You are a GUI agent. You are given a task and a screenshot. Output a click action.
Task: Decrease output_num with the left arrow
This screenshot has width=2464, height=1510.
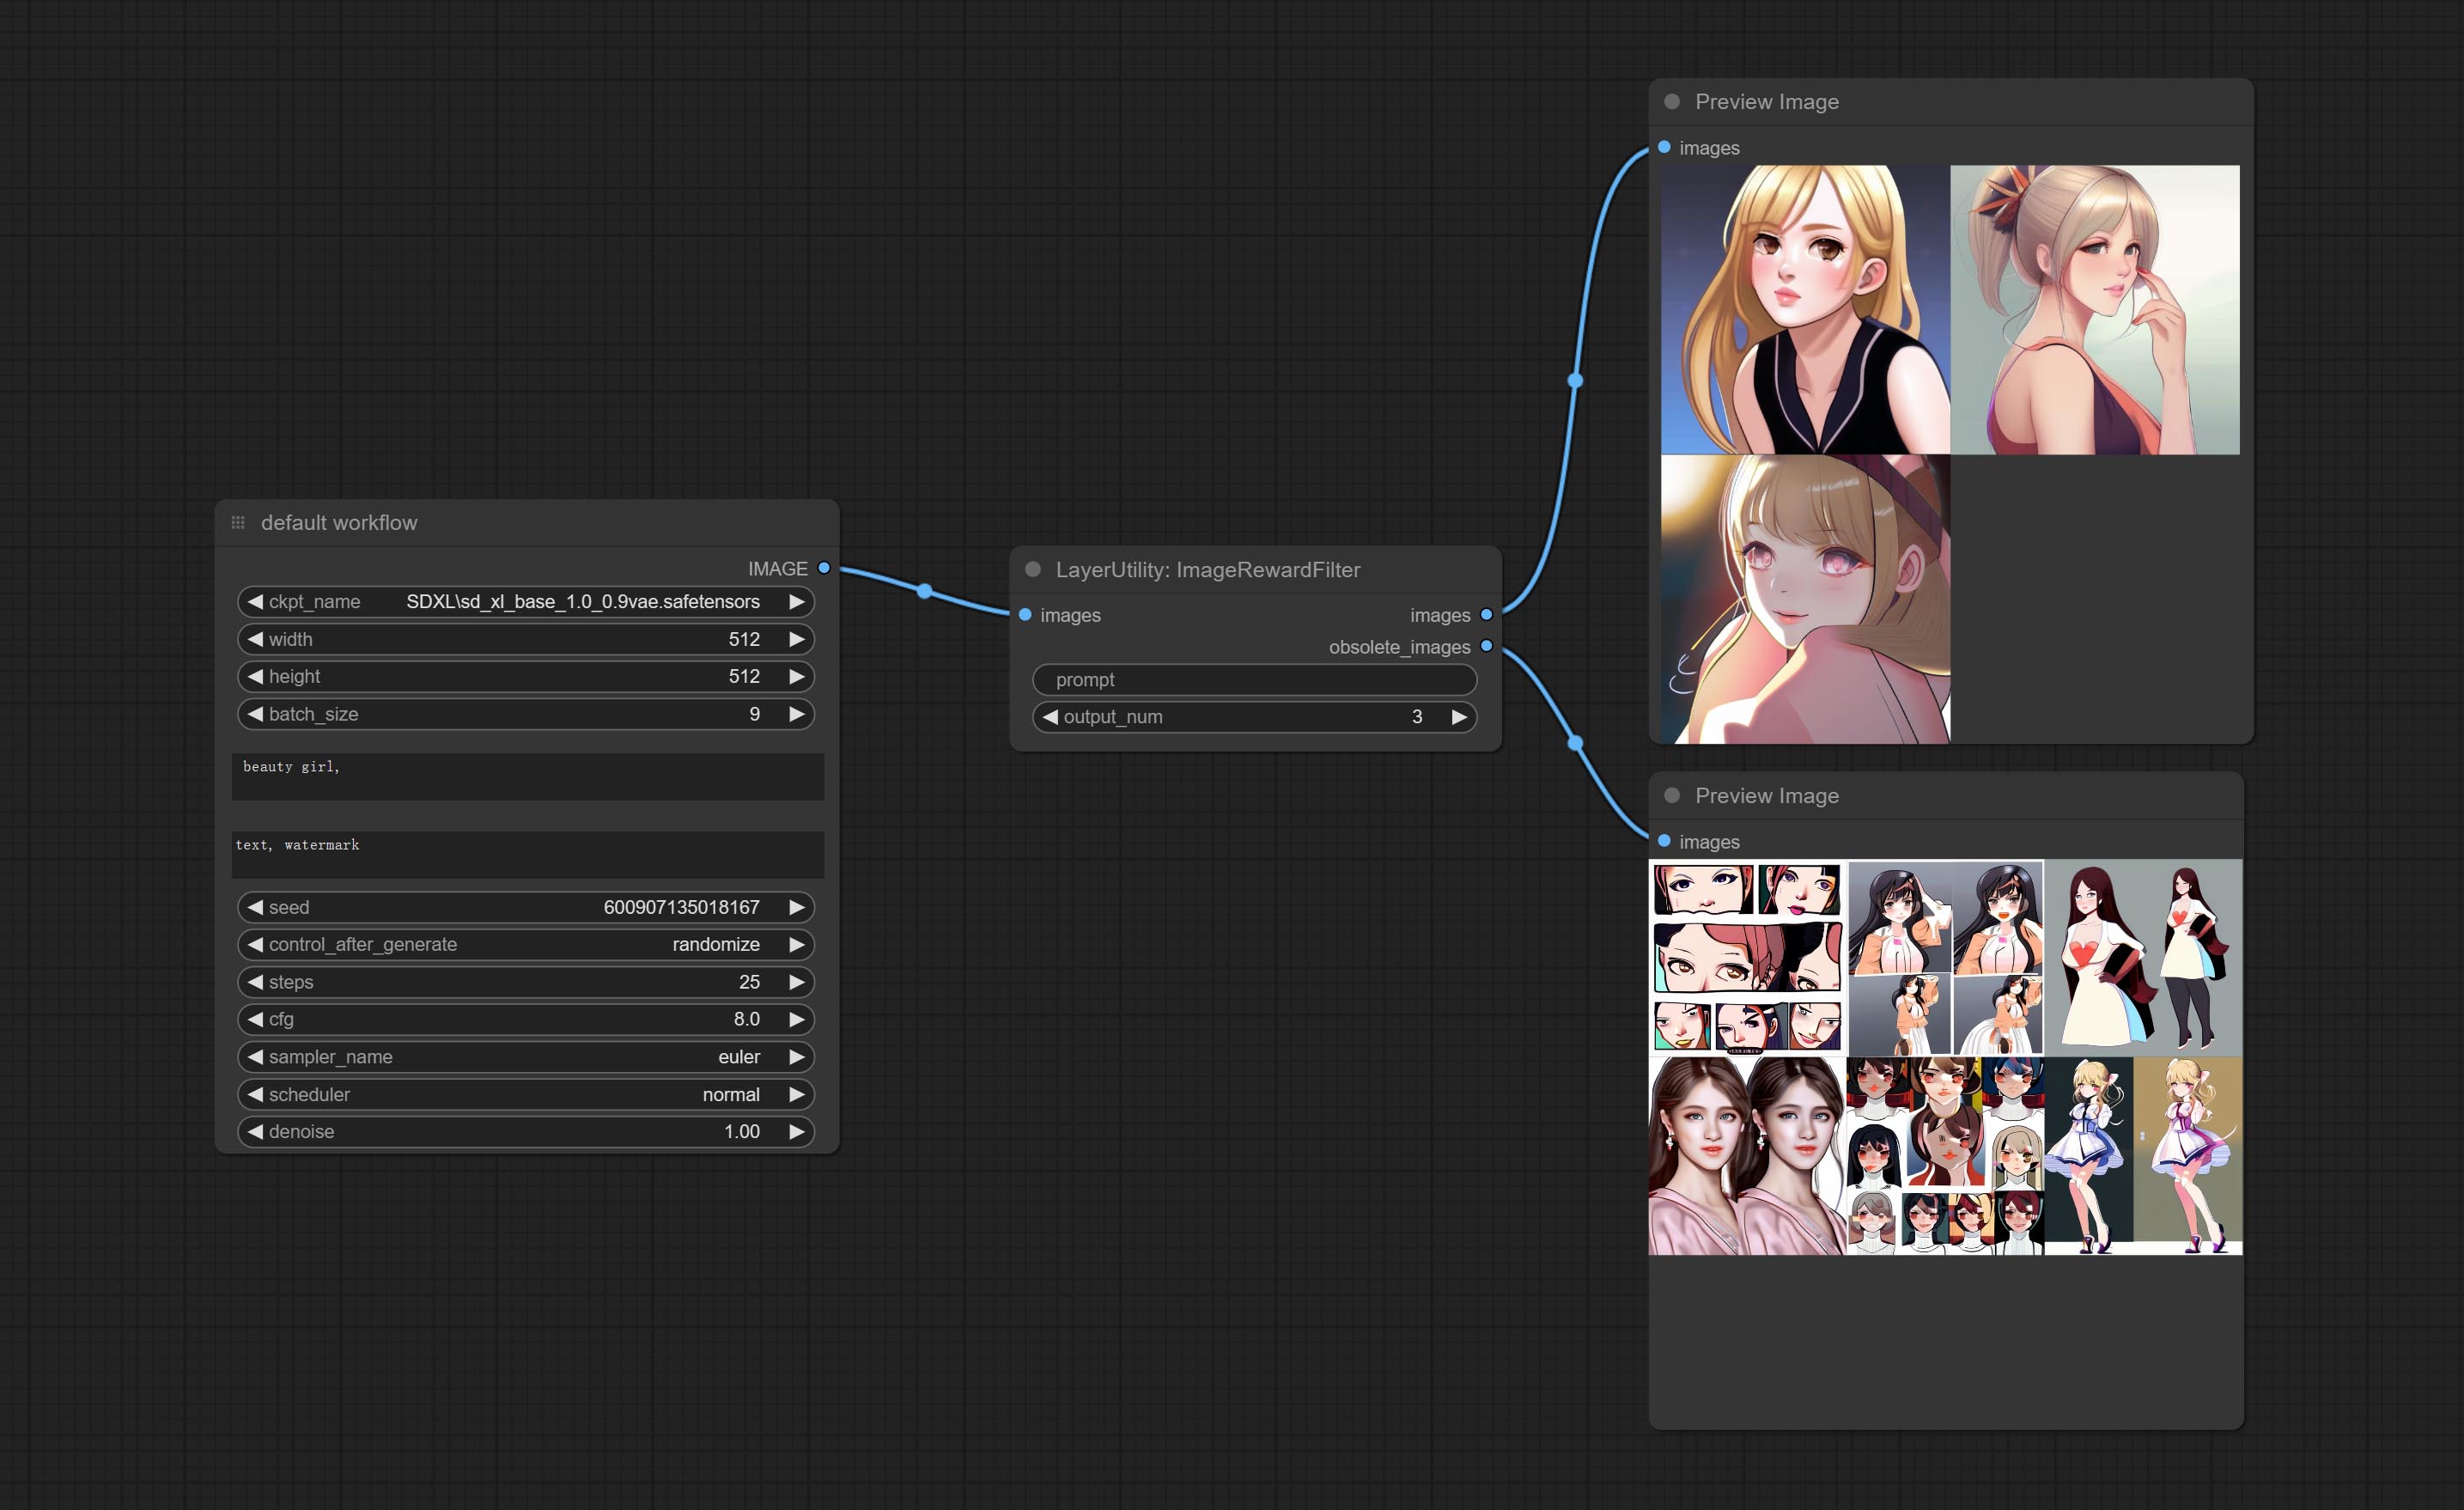[x=1050, y=717]
